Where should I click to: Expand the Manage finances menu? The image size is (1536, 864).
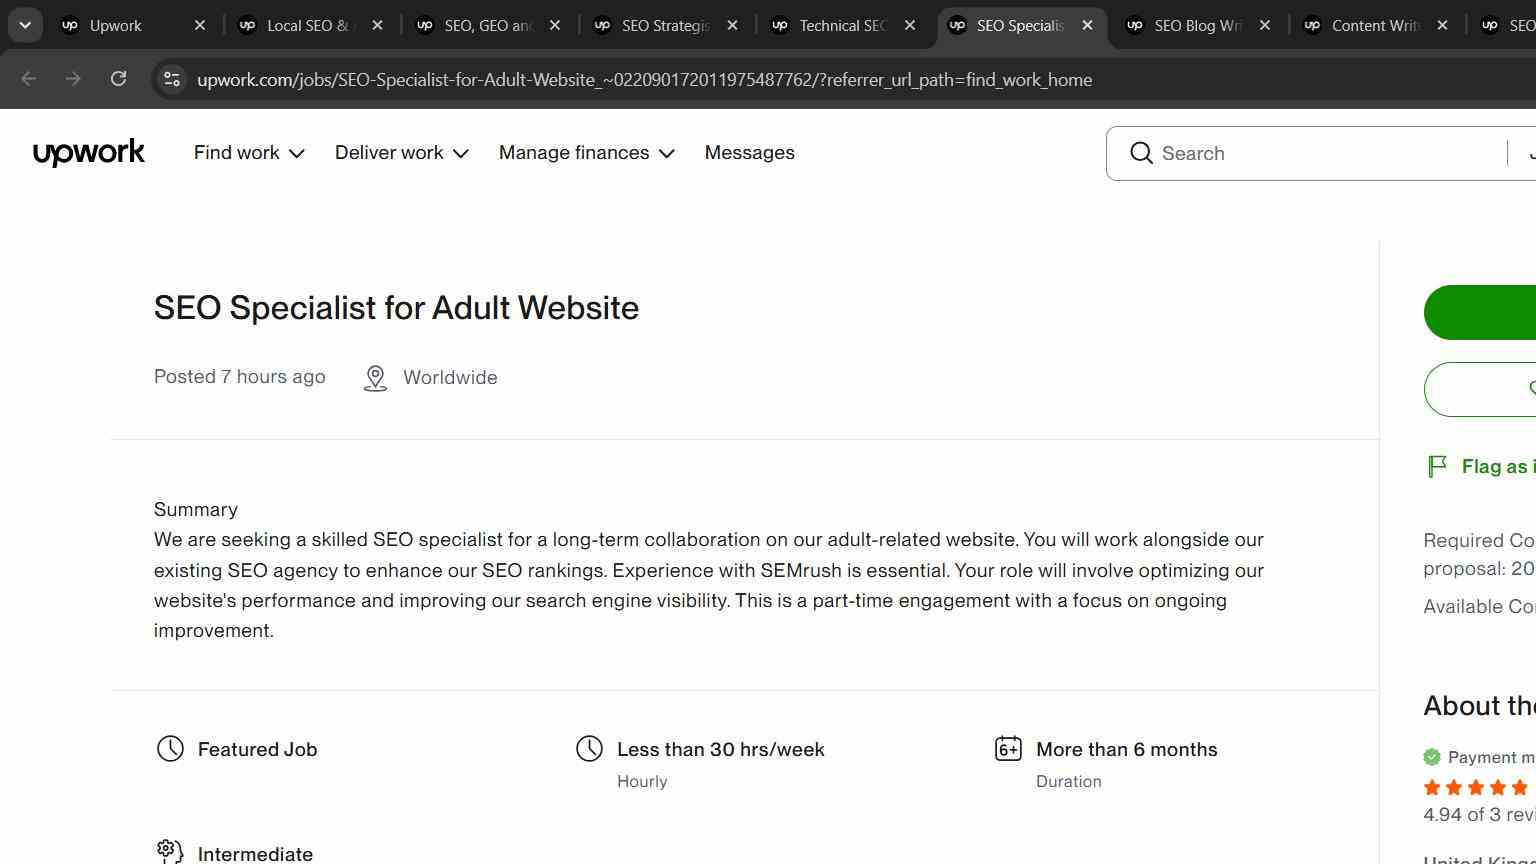(587, 153)
